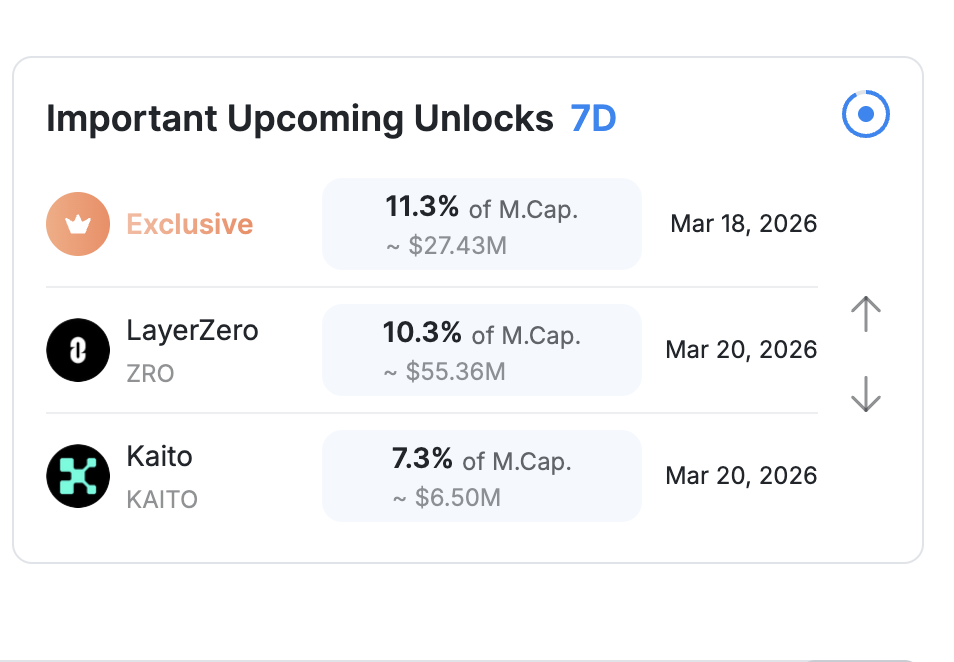Open the LayerZero token name link

[192, 330]
